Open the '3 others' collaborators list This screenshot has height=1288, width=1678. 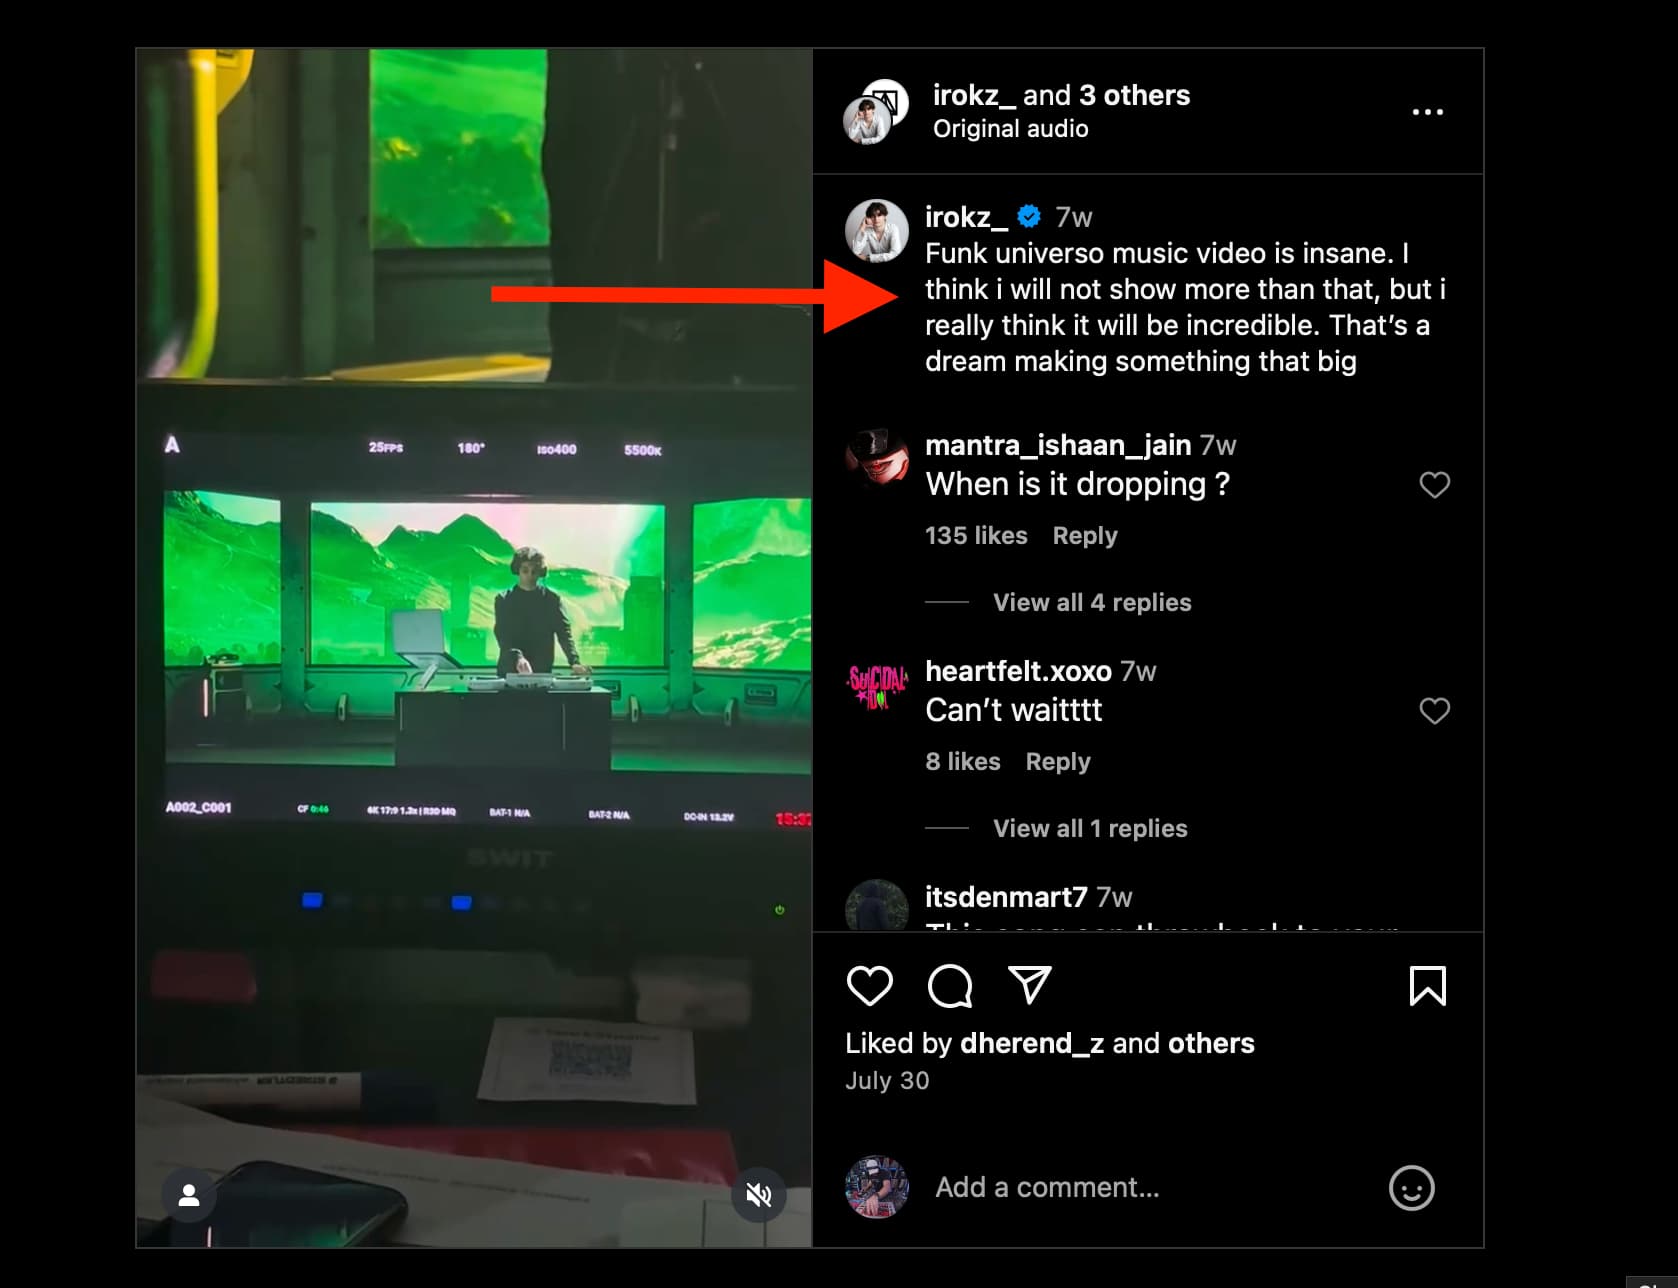click(1134, 95)
